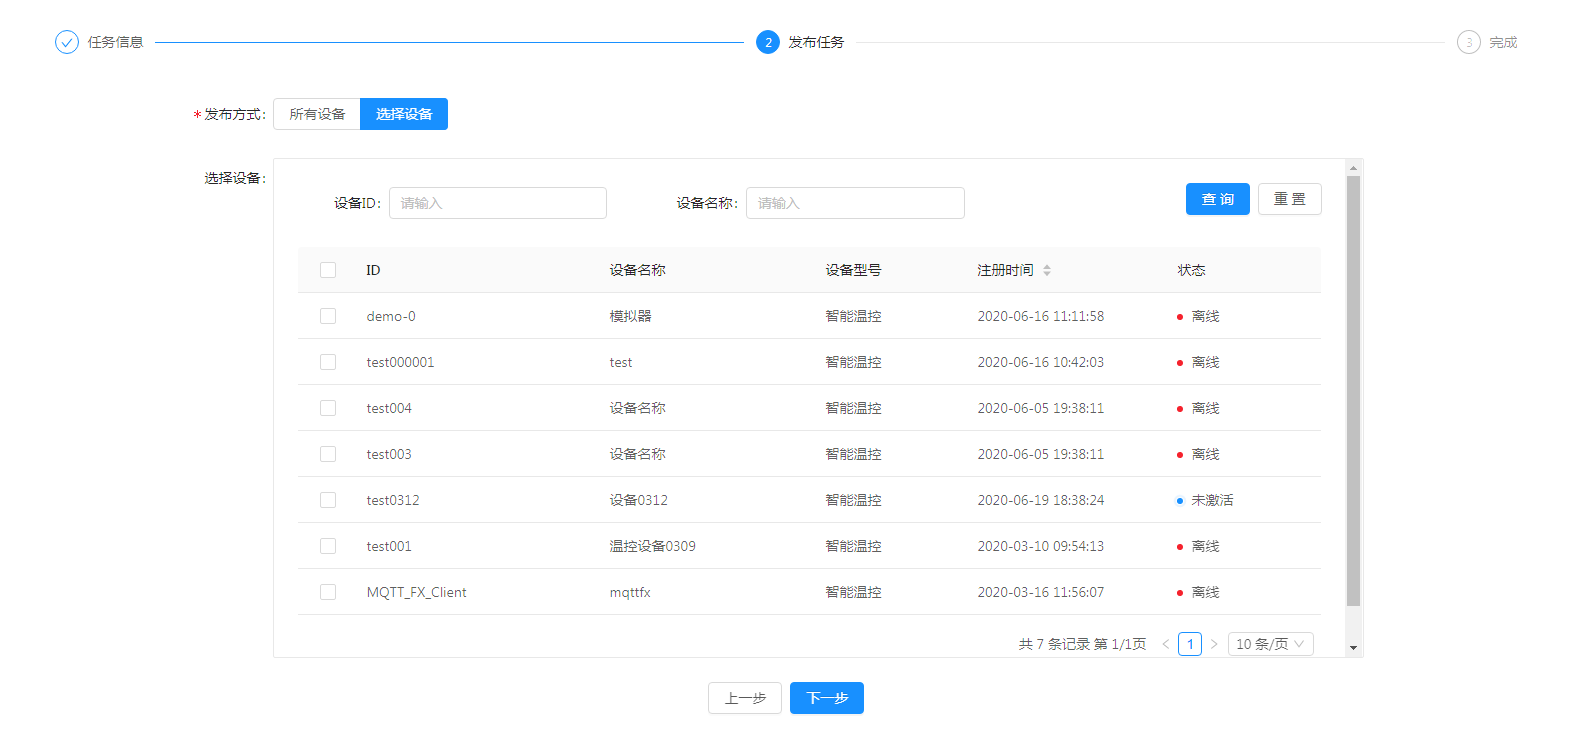Click scrollbar down arrow in the device panel
This screenshot has width=1572, height=729.
click(x=1353, y=648)
